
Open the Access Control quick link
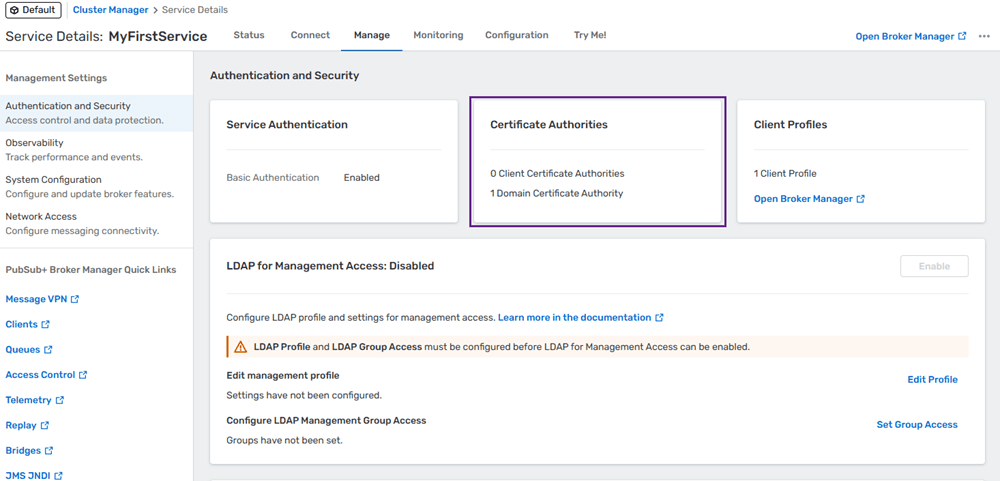point(40,375)
